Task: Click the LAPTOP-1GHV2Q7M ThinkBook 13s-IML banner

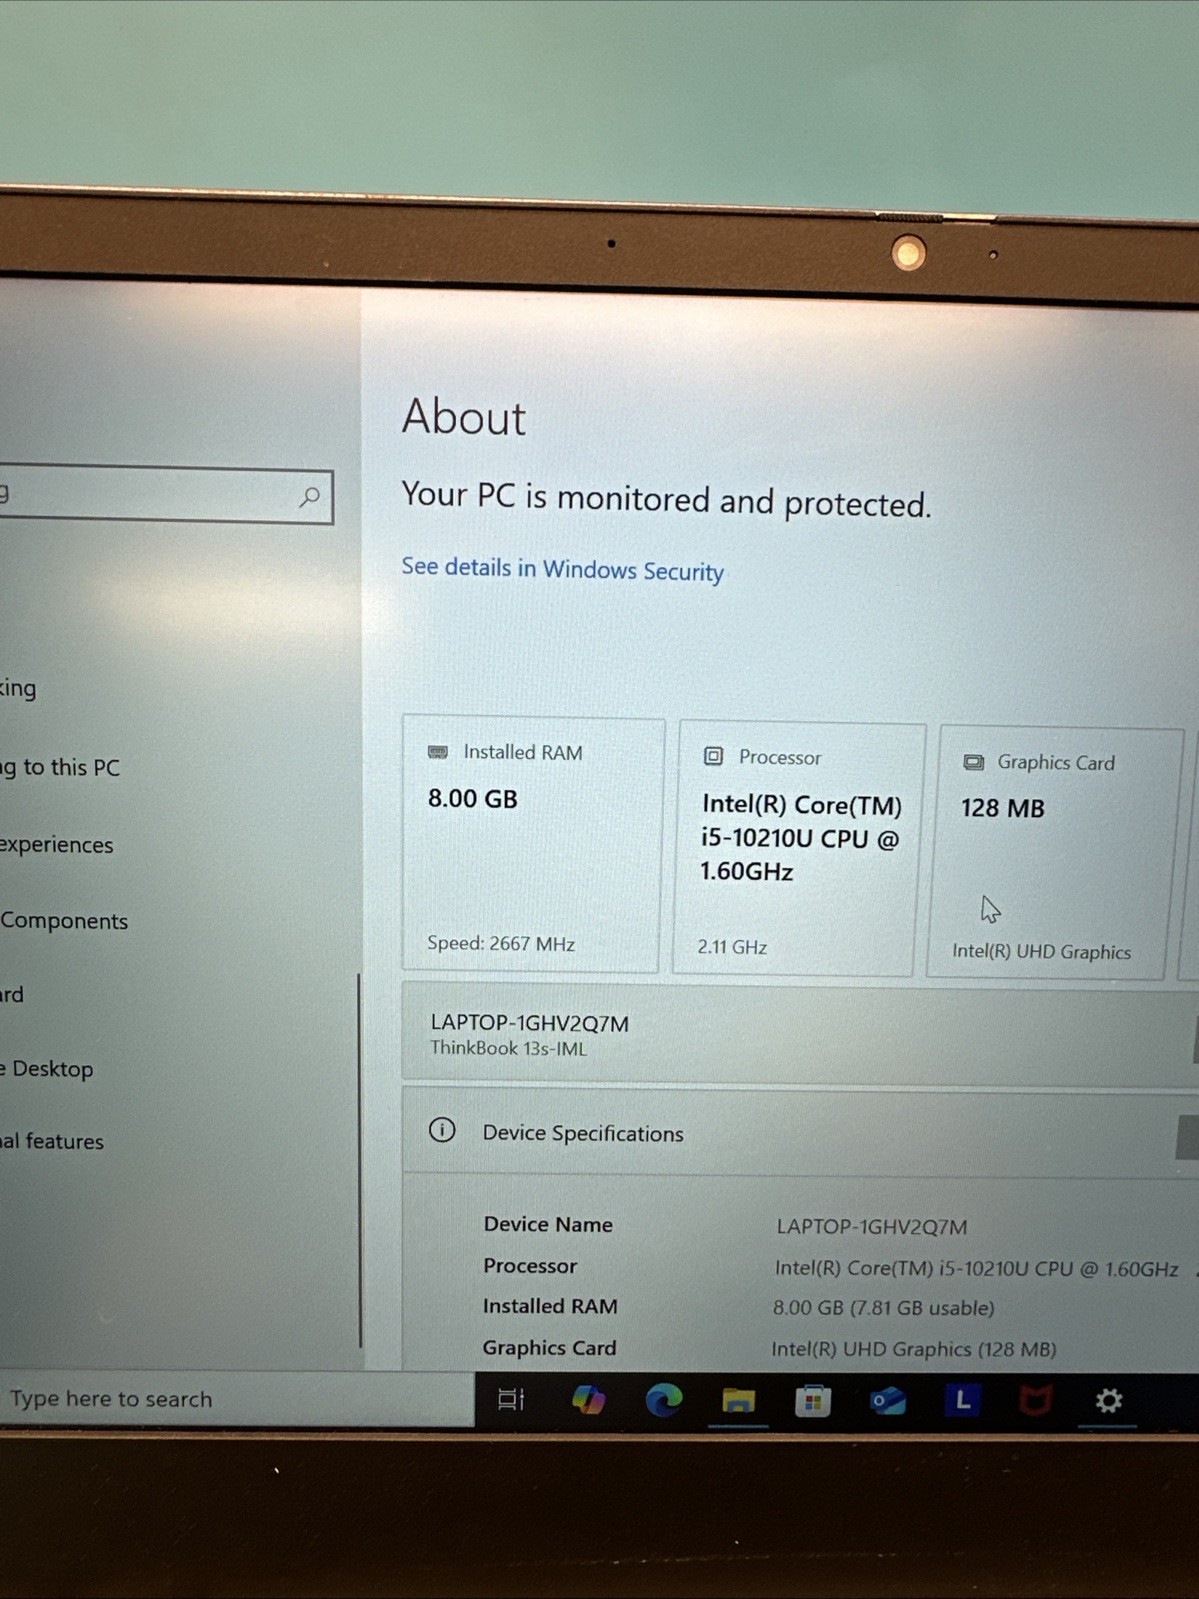Action: point(800,1034)
